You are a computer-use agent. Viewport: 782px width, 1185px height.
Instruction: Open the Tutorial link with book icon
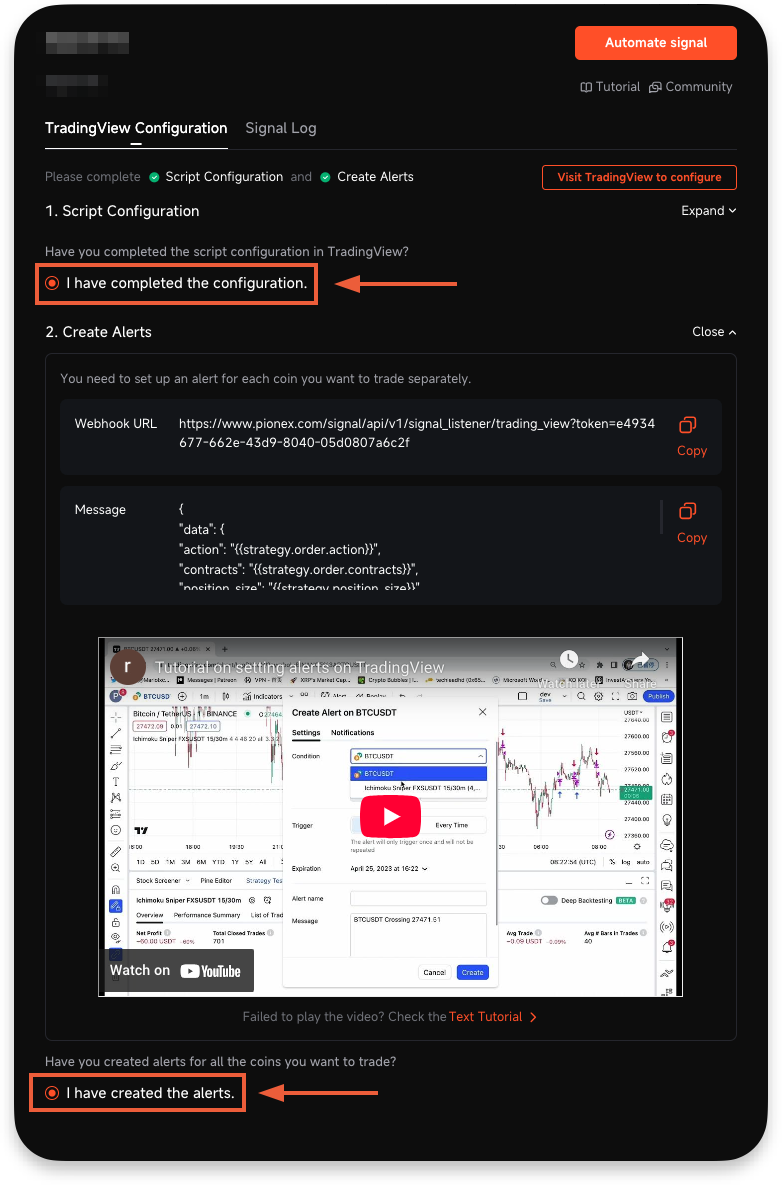click(x=610, y=87)
